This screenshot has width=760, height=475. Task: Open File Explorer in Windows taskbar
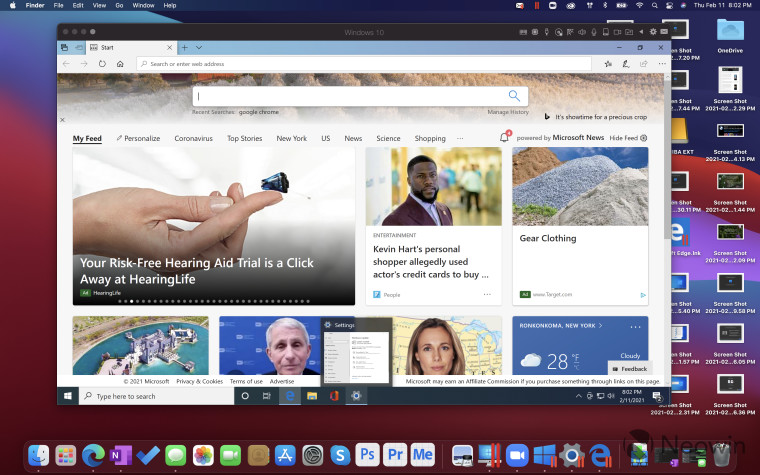click(x=312, y=396)
